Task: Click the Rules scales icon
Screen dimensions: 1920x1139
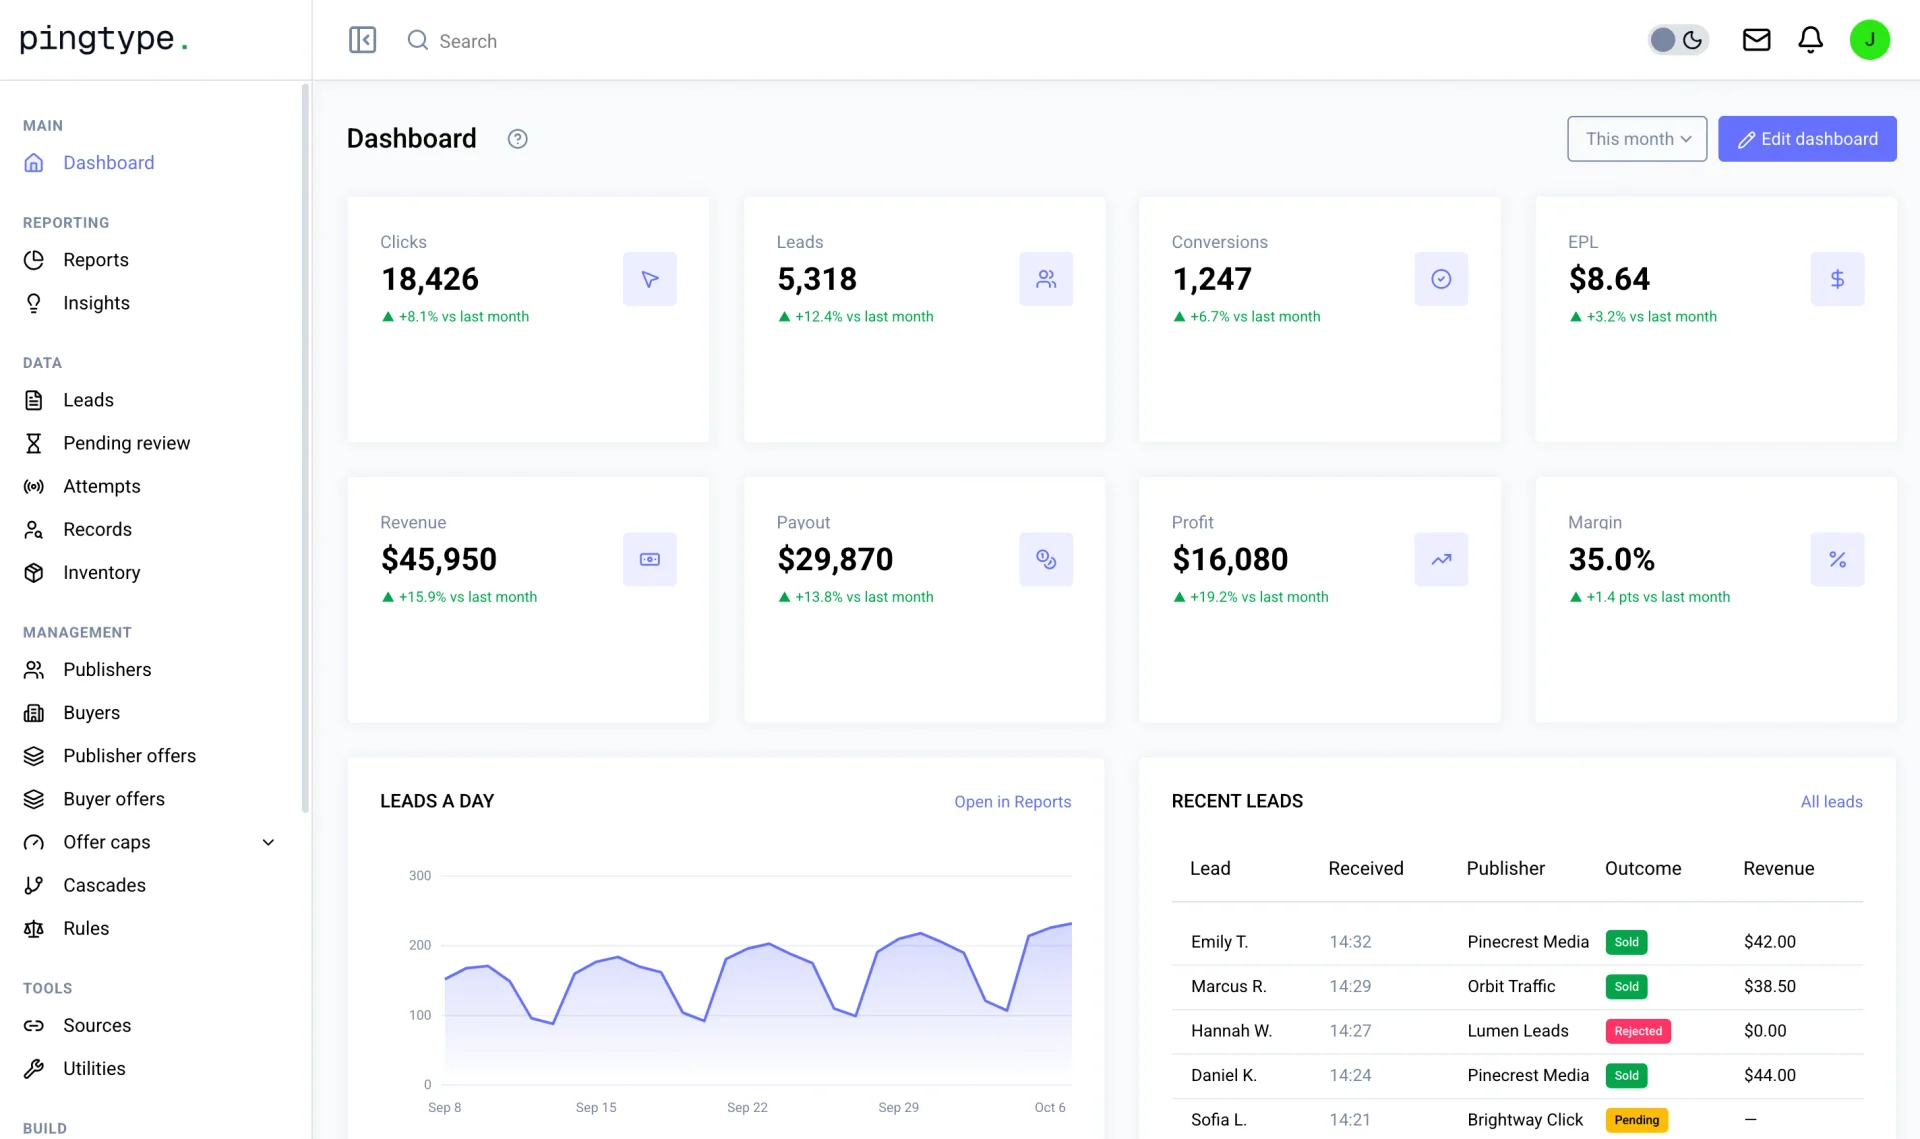Action: click(34, 928)
